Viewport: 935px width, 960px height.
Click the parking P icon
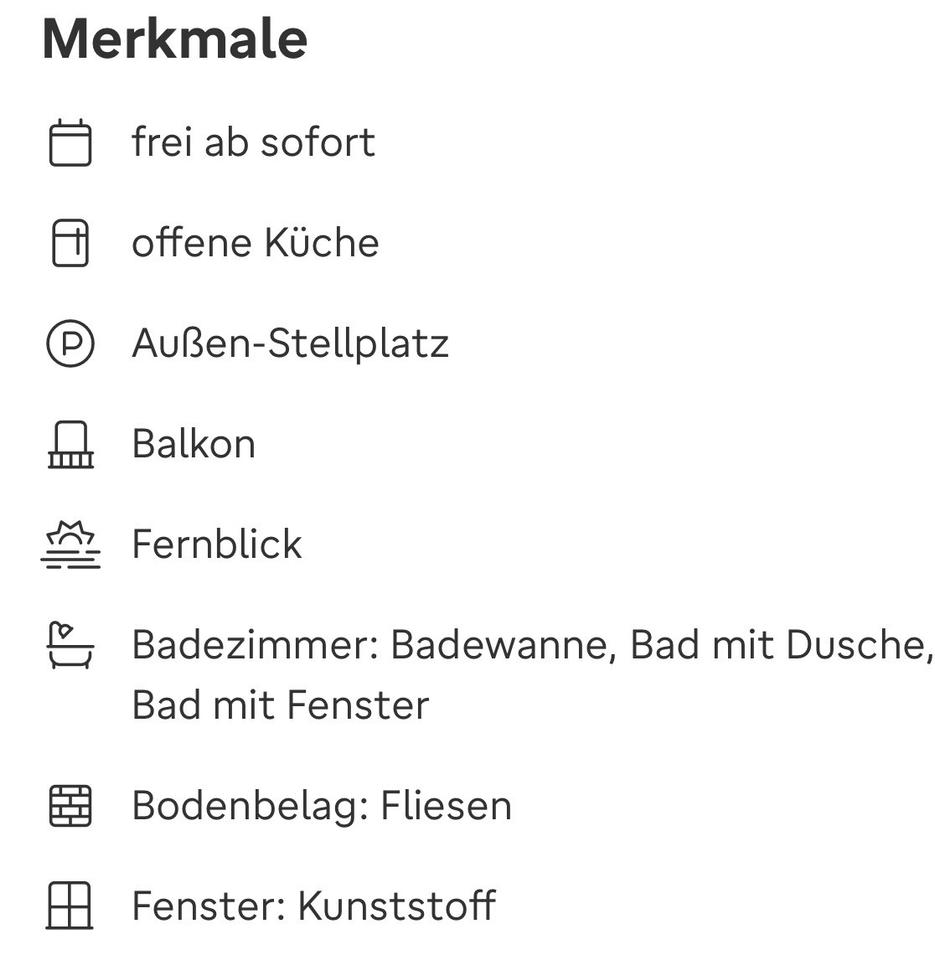[70, 344]
